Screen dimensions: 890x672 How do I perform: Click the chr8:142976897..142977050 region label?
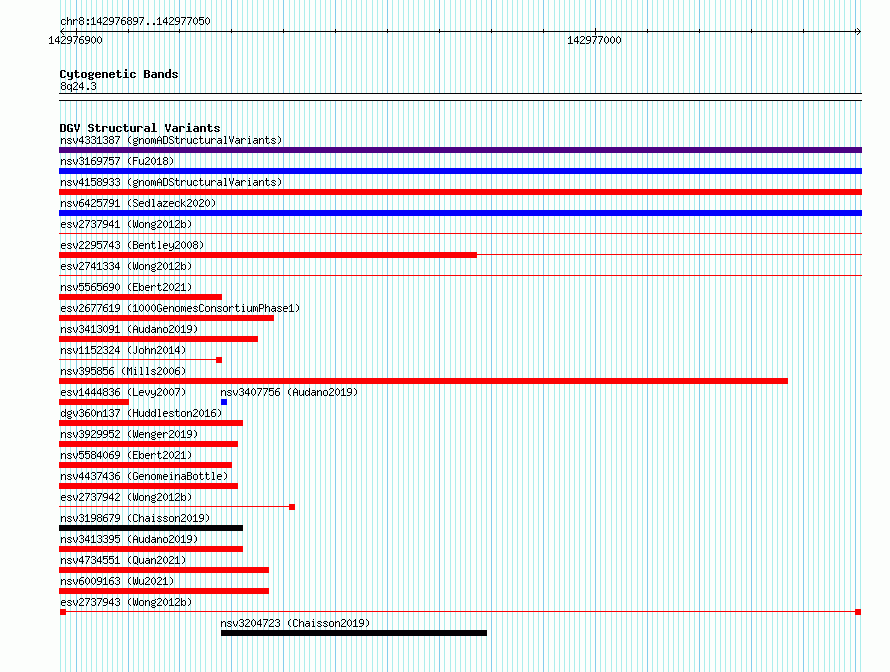point(135,21)
